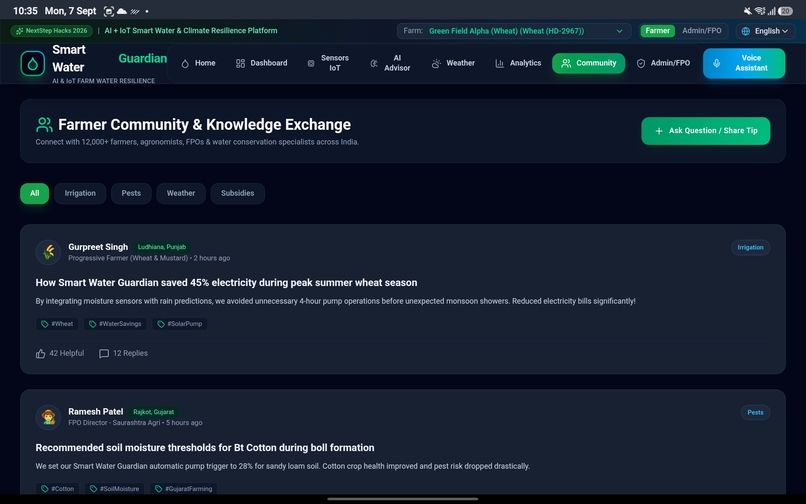
Task: Click the Rajkot, Gujarat location tag
Action: pyautogui.click(x=153, y=412)
